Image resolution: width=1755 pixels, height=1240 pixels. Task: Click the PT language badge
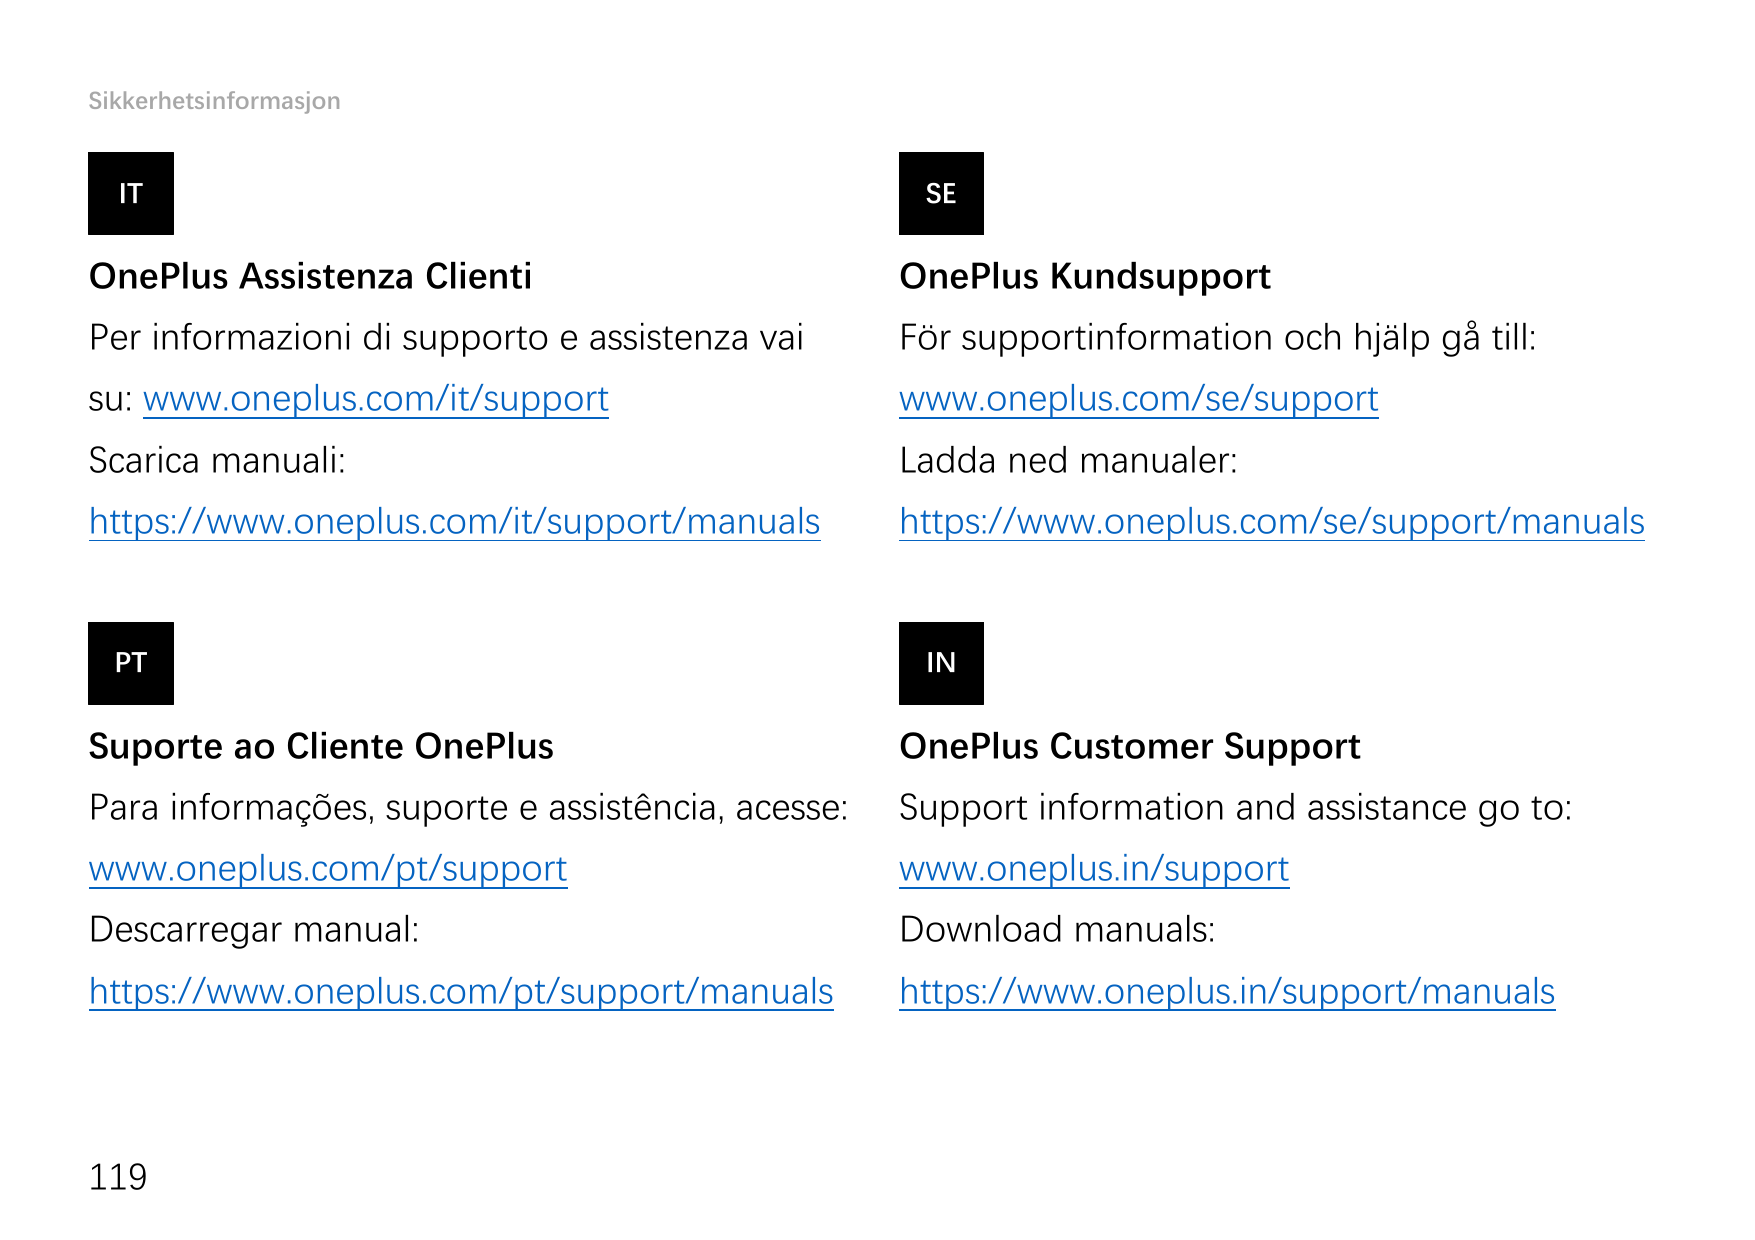pos(131,663)
